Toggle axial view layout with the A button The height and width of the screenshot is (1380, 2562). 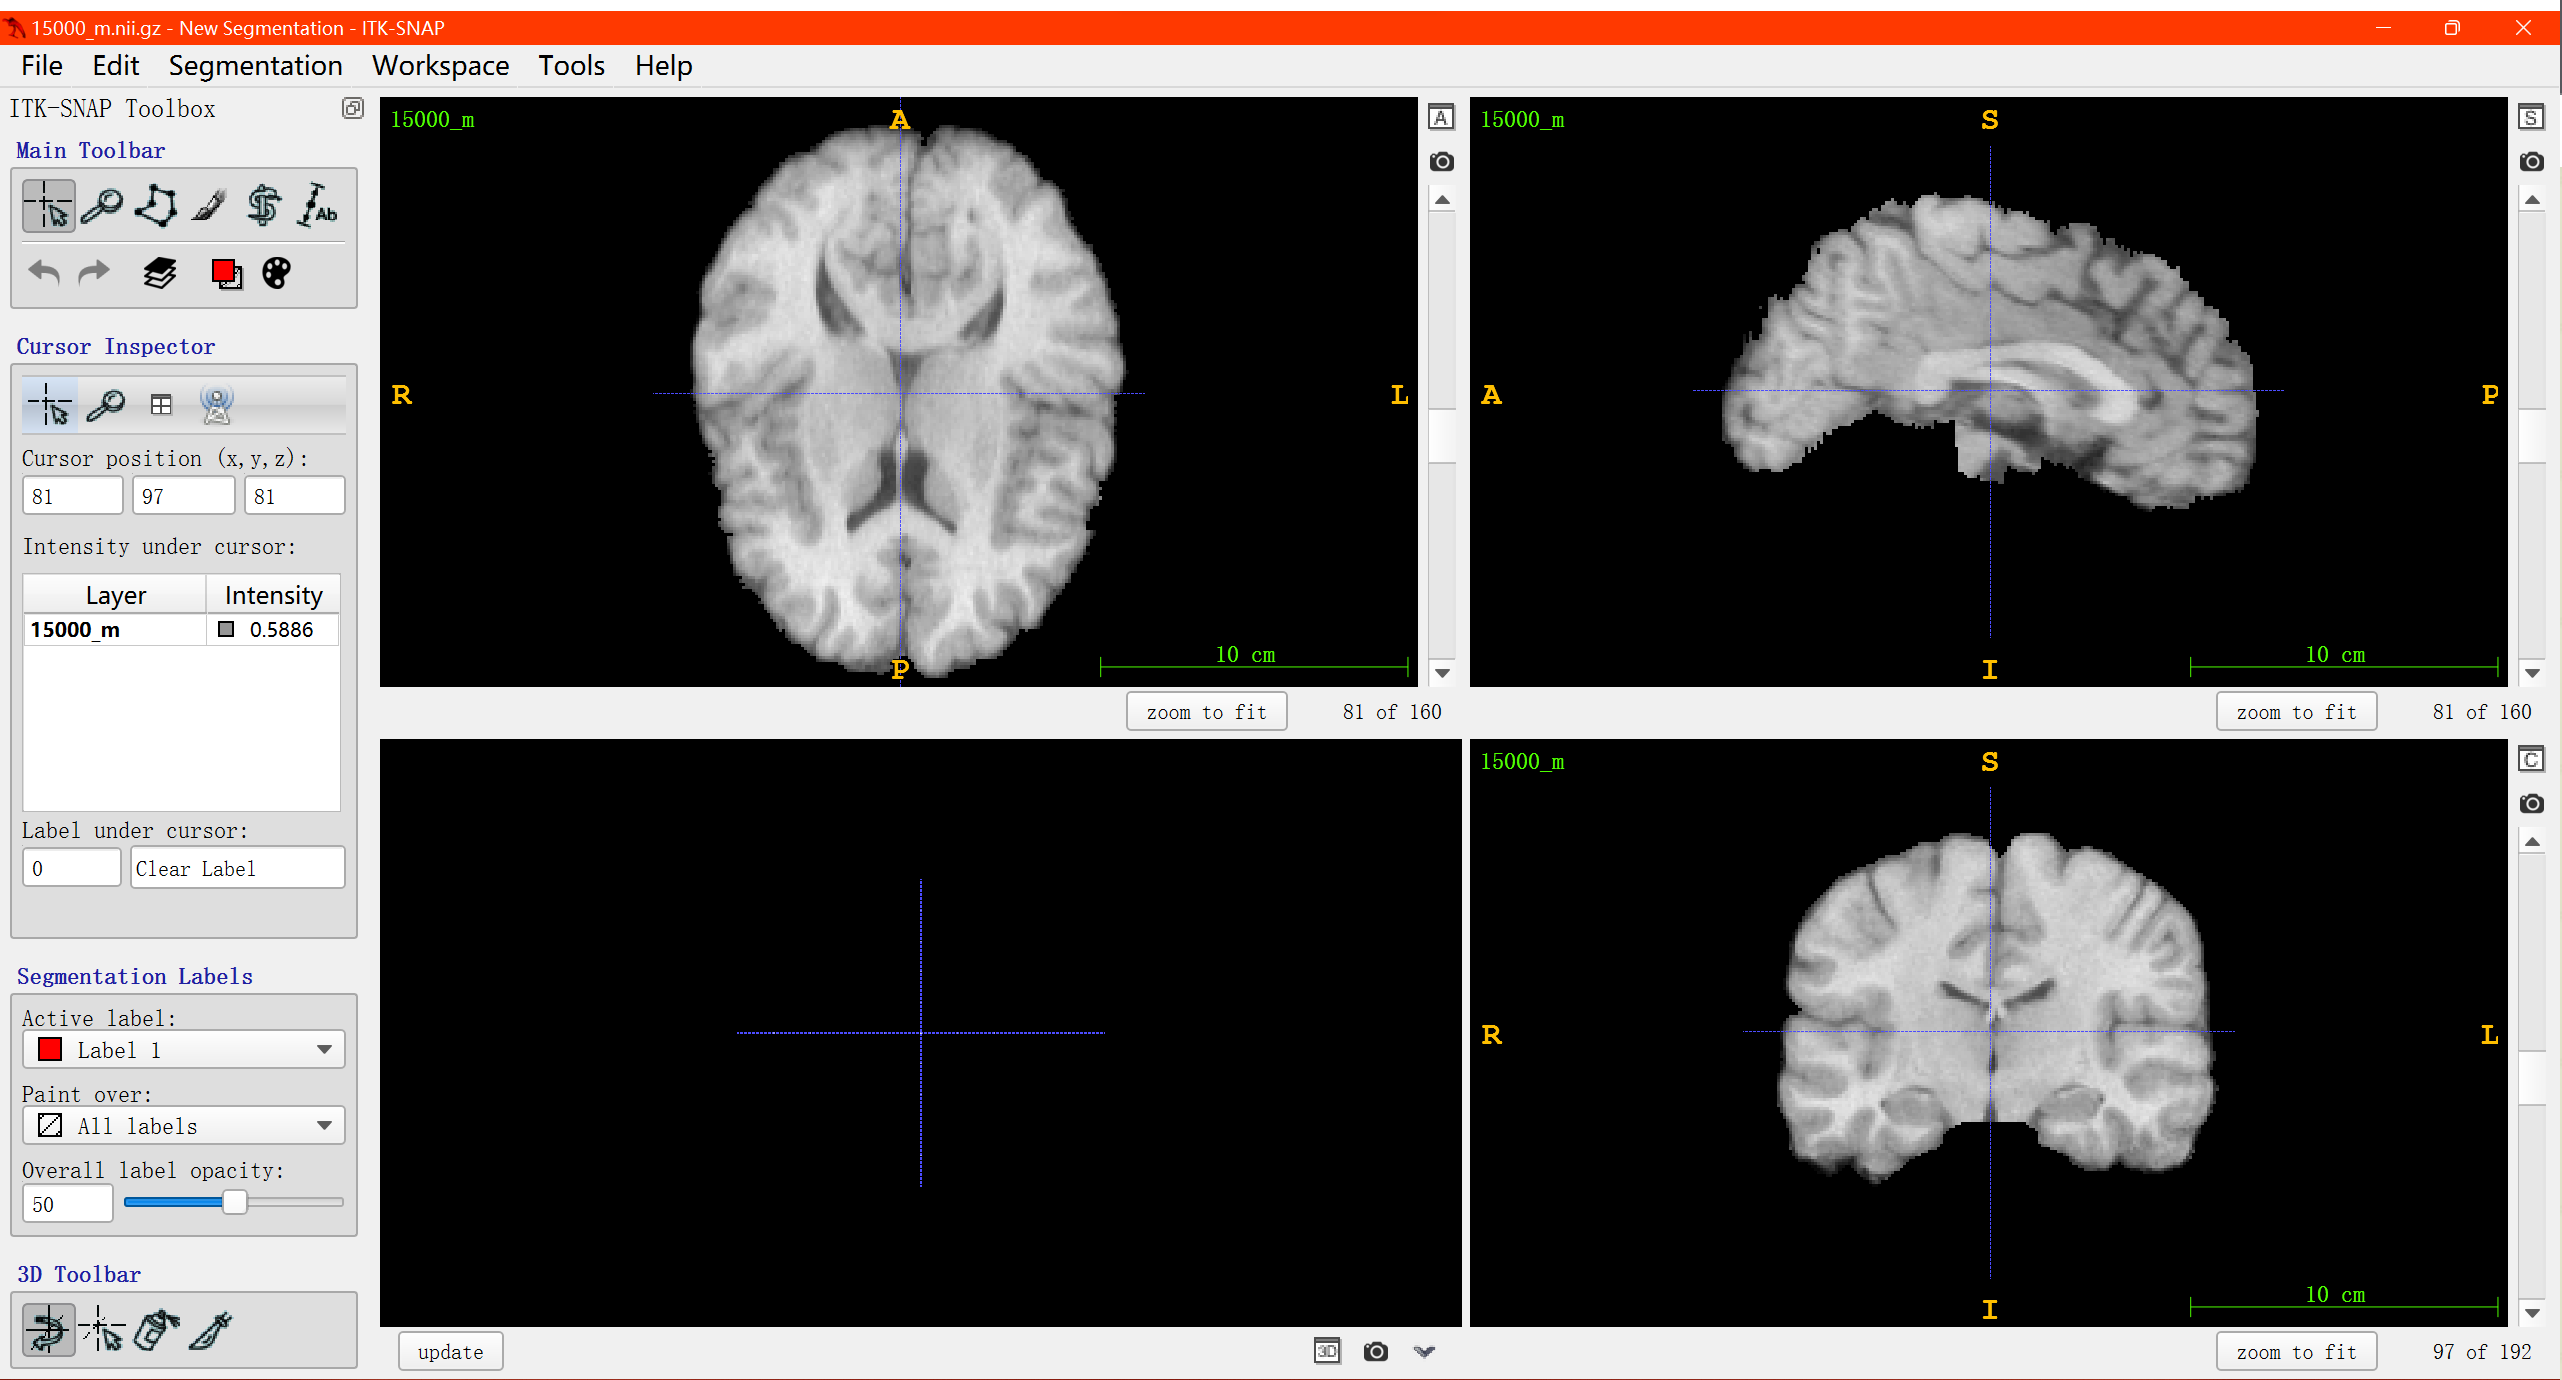pyautogui.click(x=1441, y=117)
